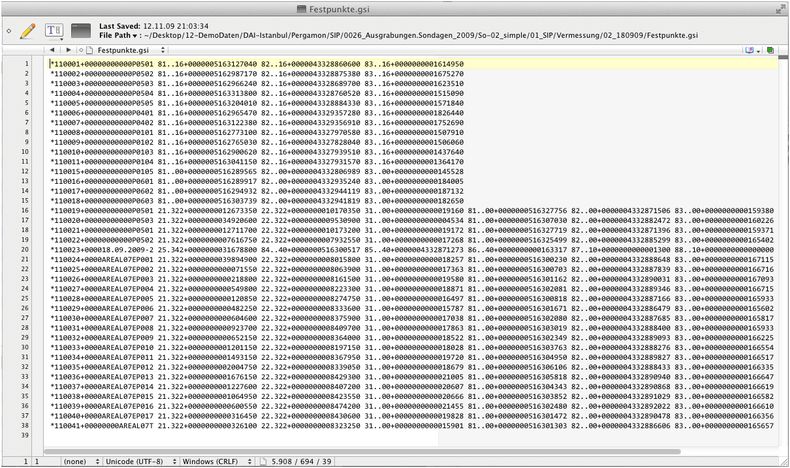Image resolution: width=790 pixels, height=468 pixels.
Task: Click line number 12 in the gutter
Action: [x=25, y=171]
